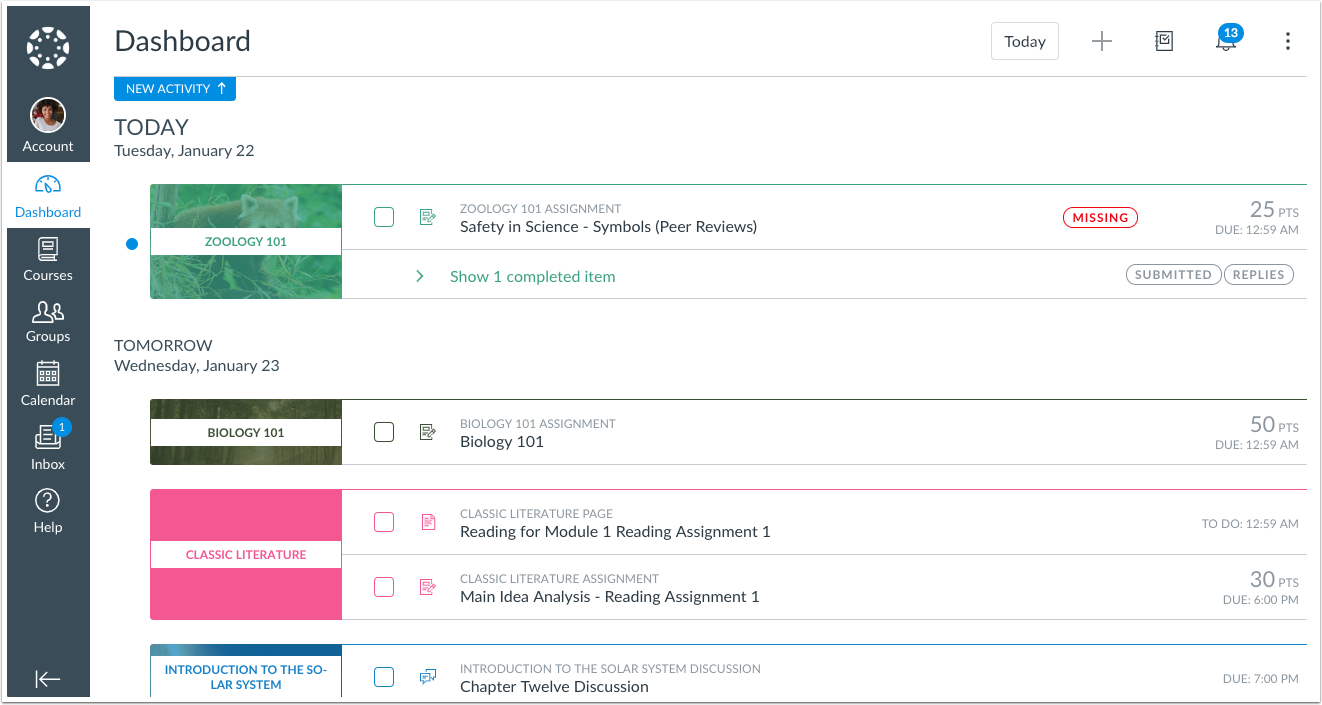Collapse the global navigation sidebar
This screenshot has width=1322, height=705.
tap(48, 679)
